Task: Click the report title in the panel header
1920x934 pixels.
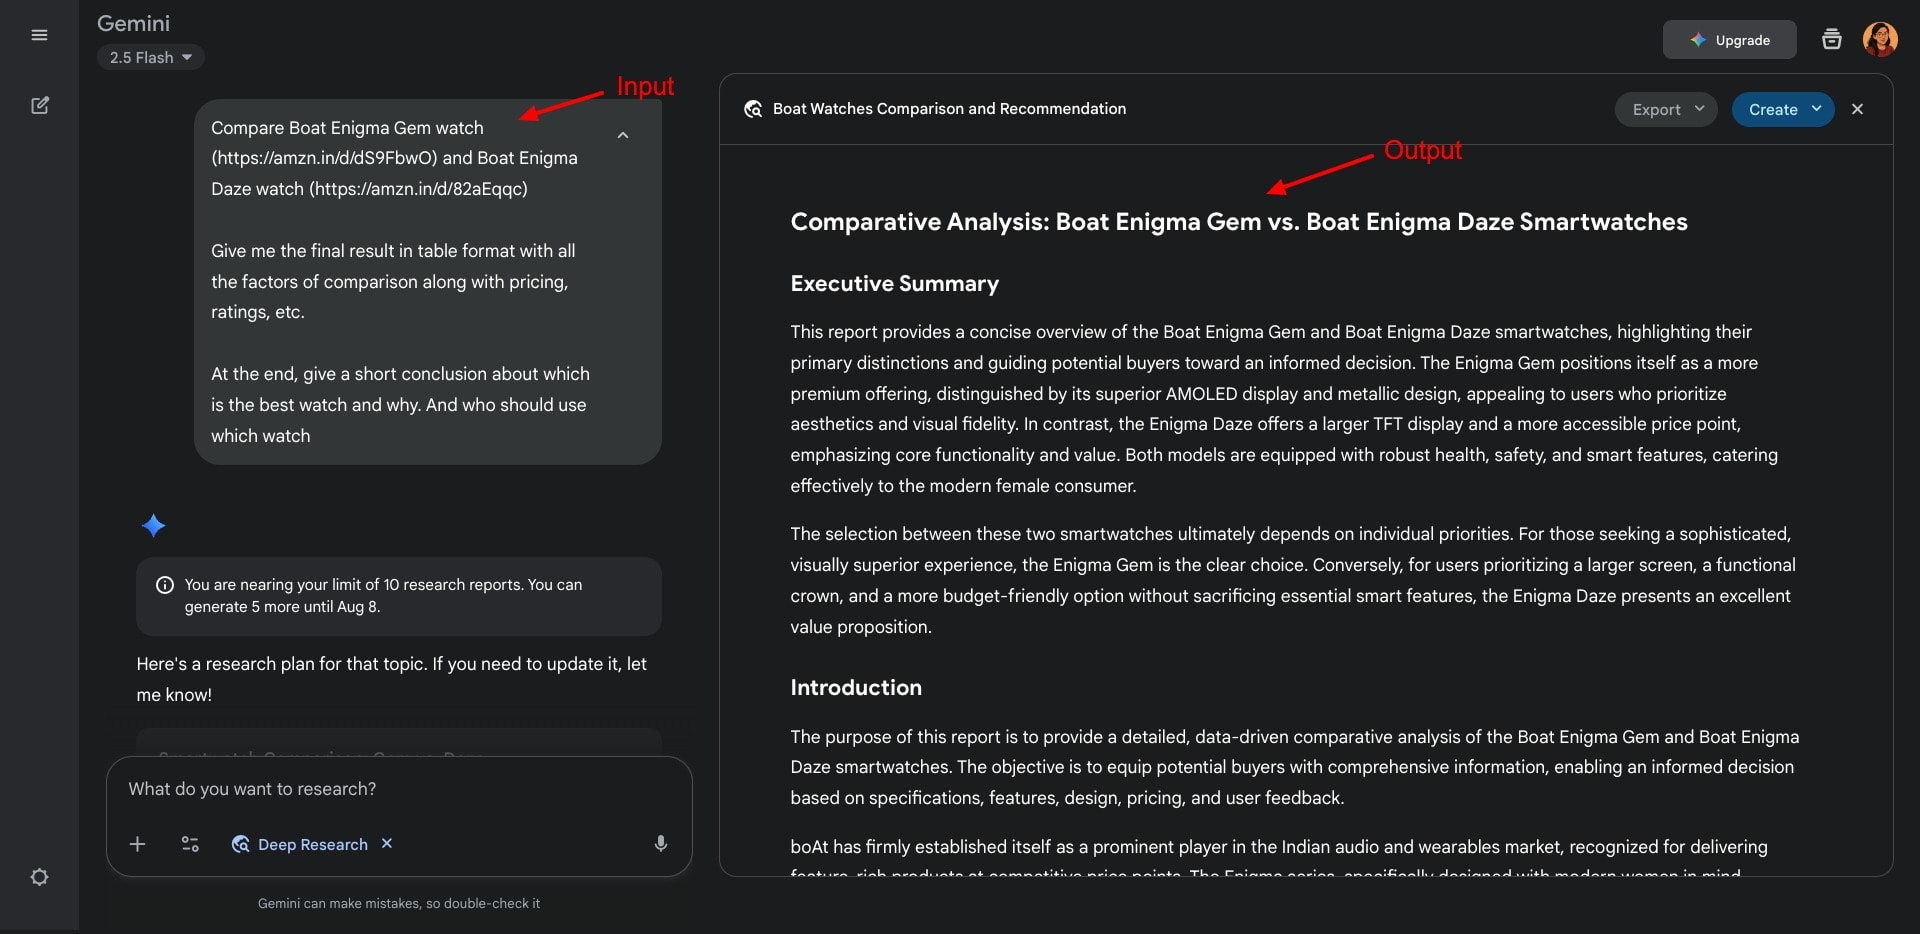Action: coord(949,109)
